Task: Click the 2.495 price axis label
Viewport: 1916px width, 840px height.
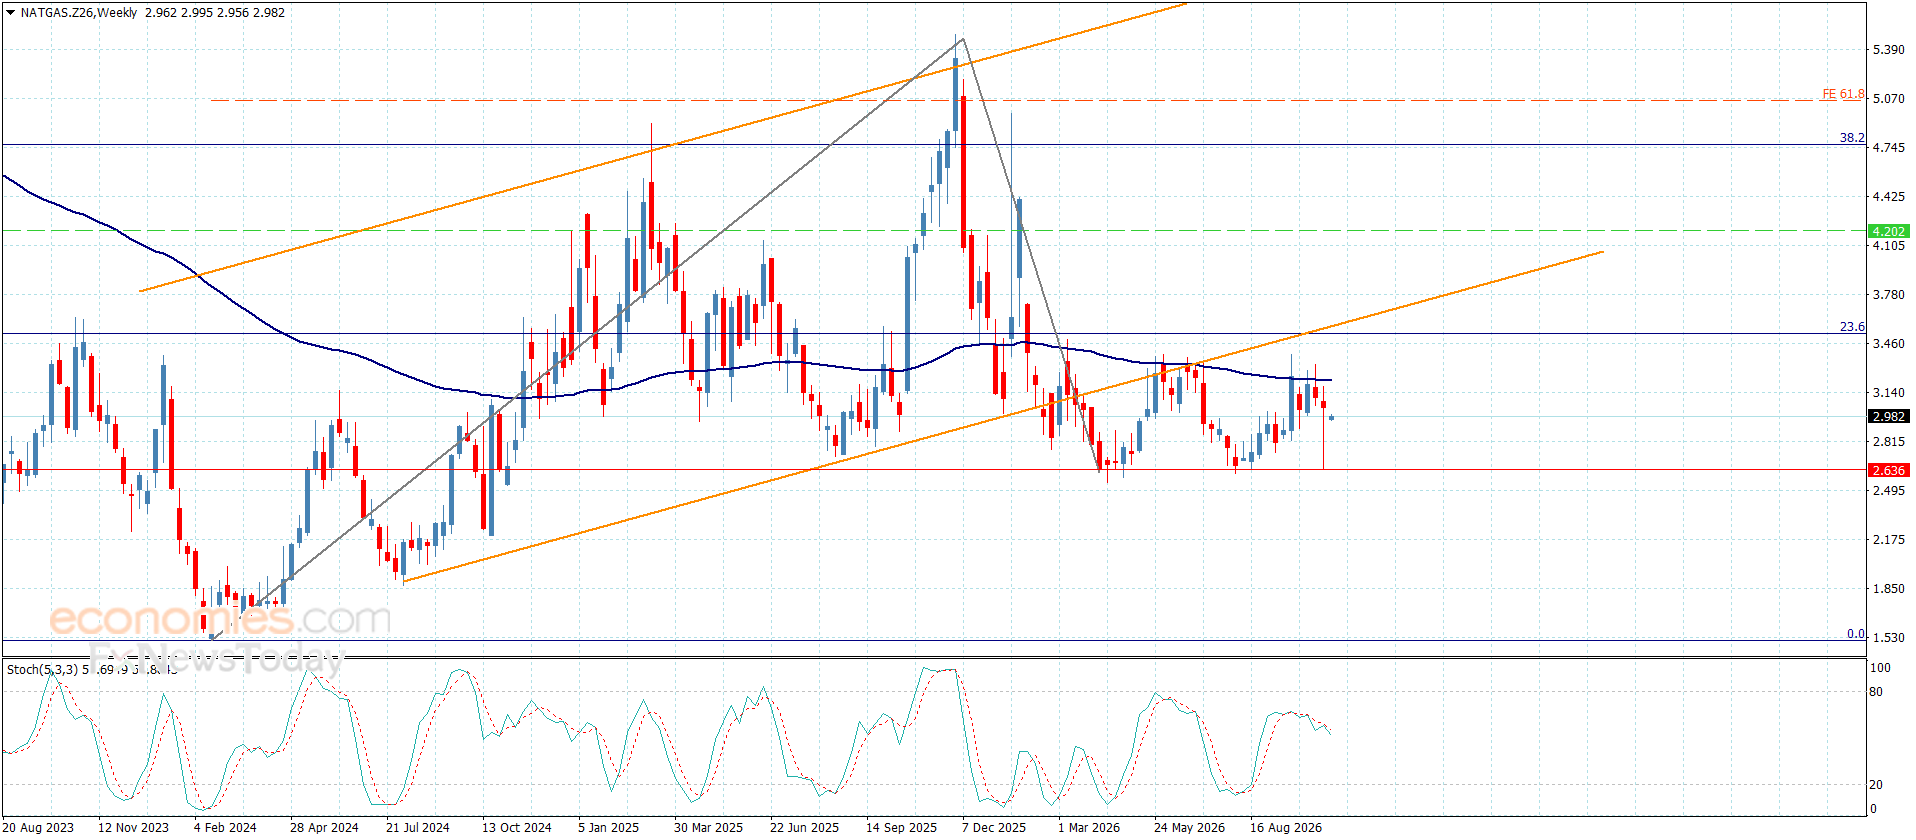Action: click(x=1888, y=491)
